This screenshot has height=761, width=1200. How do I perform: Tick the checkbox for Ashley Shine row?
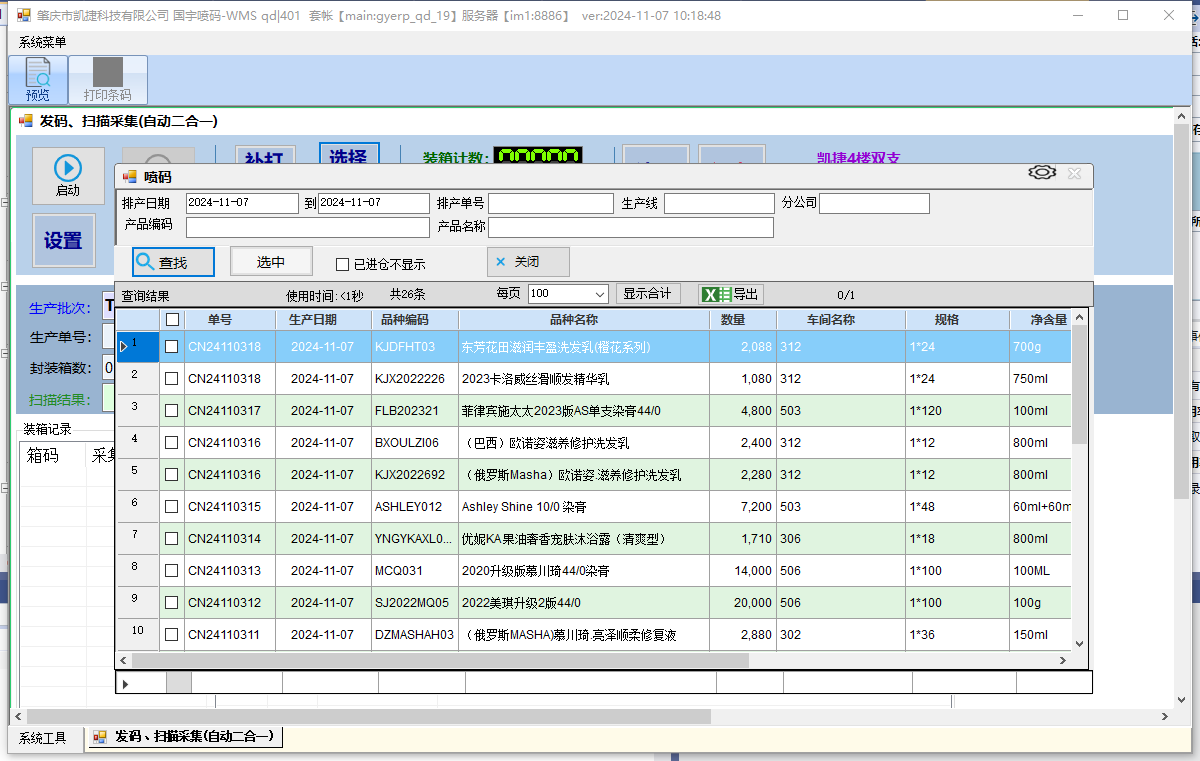pos(172,507)
